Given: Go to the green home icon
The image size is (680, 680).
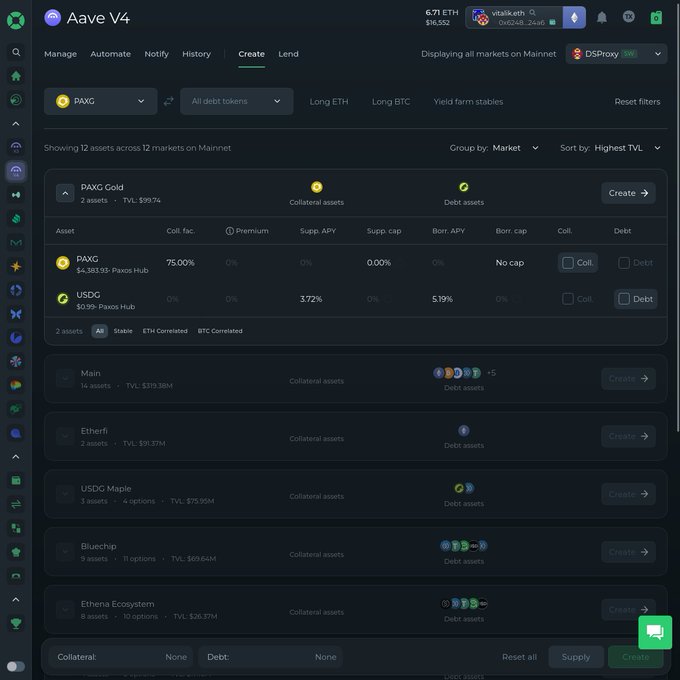Looking at the screenshot, I should [16, 76].
